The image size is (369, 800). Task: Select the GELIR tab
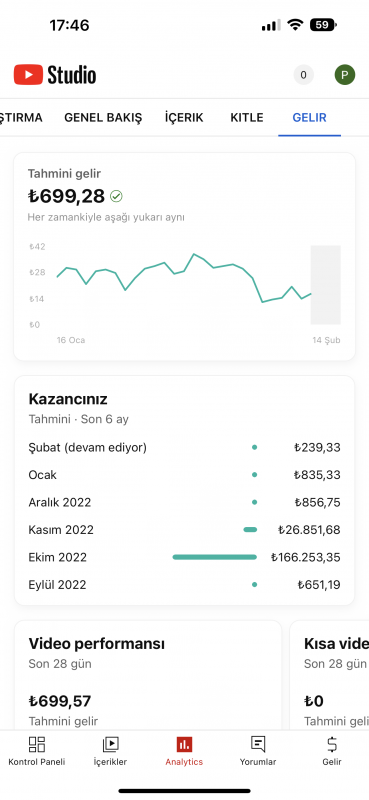coord(309,118)
